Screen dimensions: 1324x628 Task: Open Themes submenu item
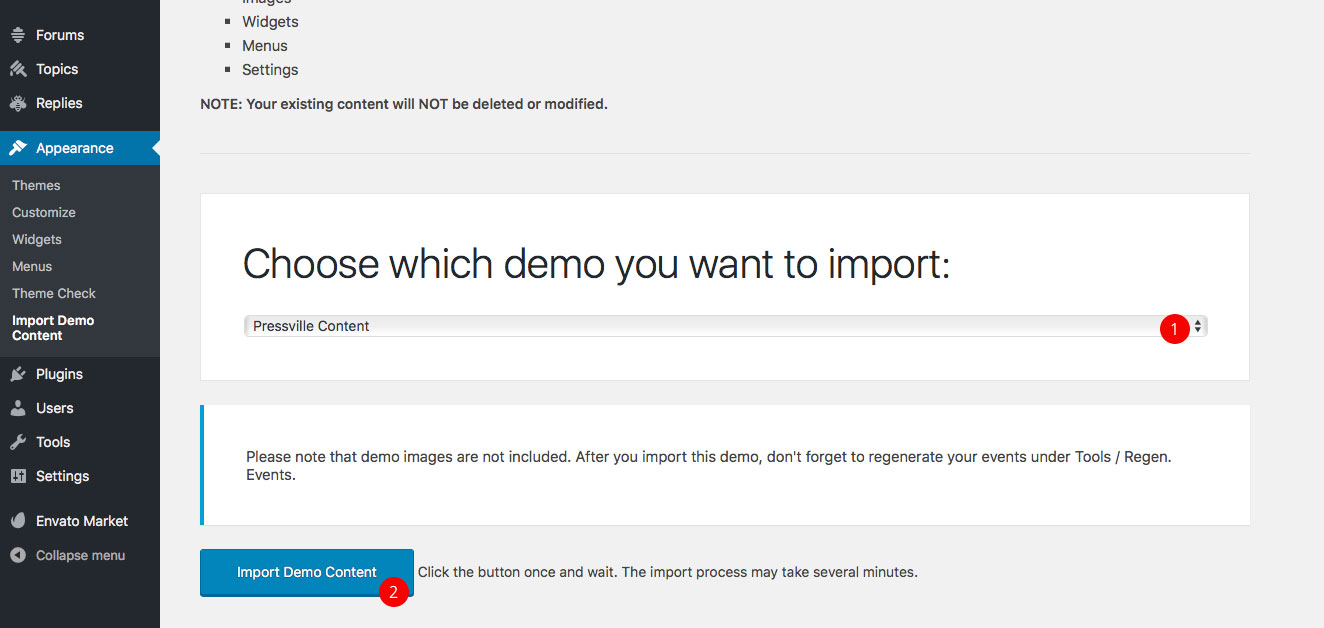coord(36,185)
